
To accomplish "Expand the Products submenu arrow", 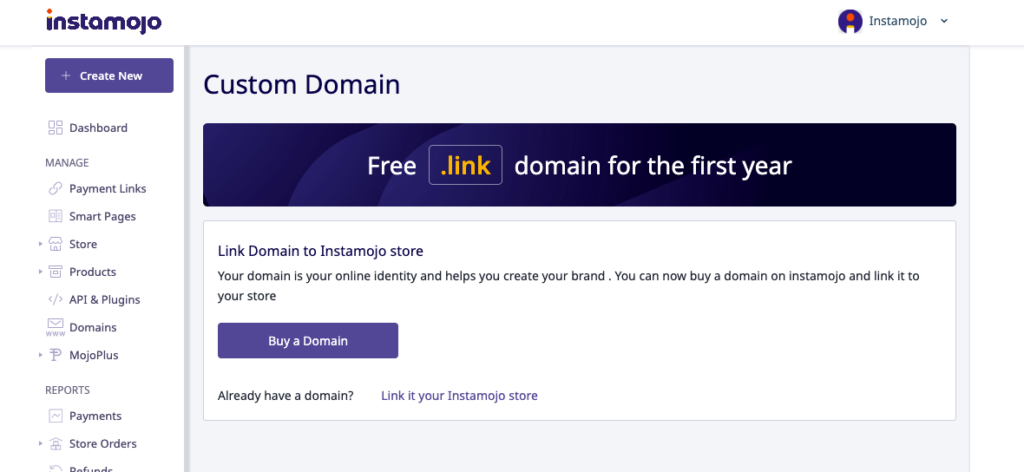I will tap(40, 272).
